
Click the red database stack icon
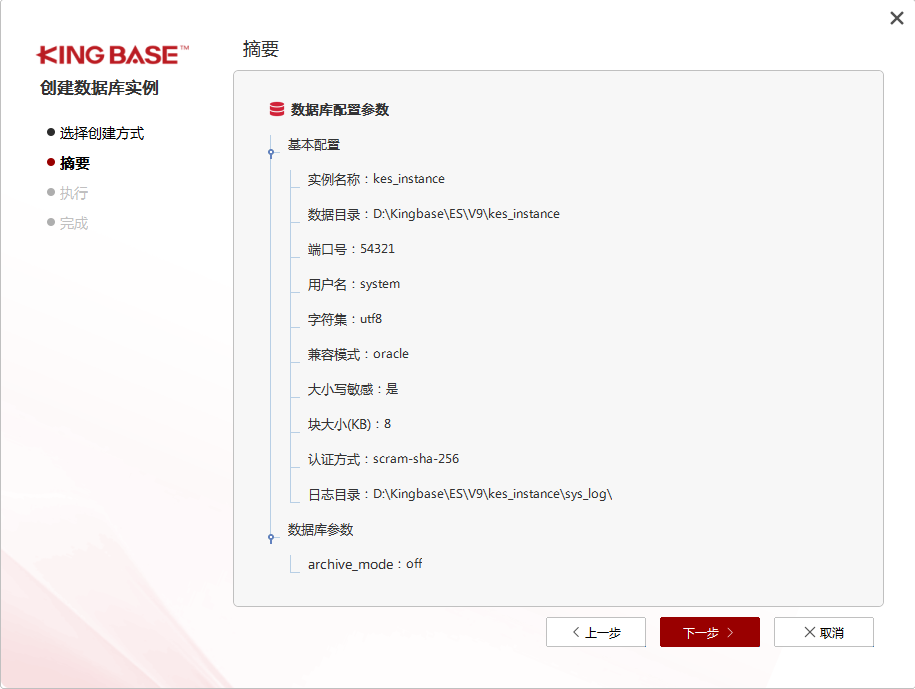click(x=277, y=109)
